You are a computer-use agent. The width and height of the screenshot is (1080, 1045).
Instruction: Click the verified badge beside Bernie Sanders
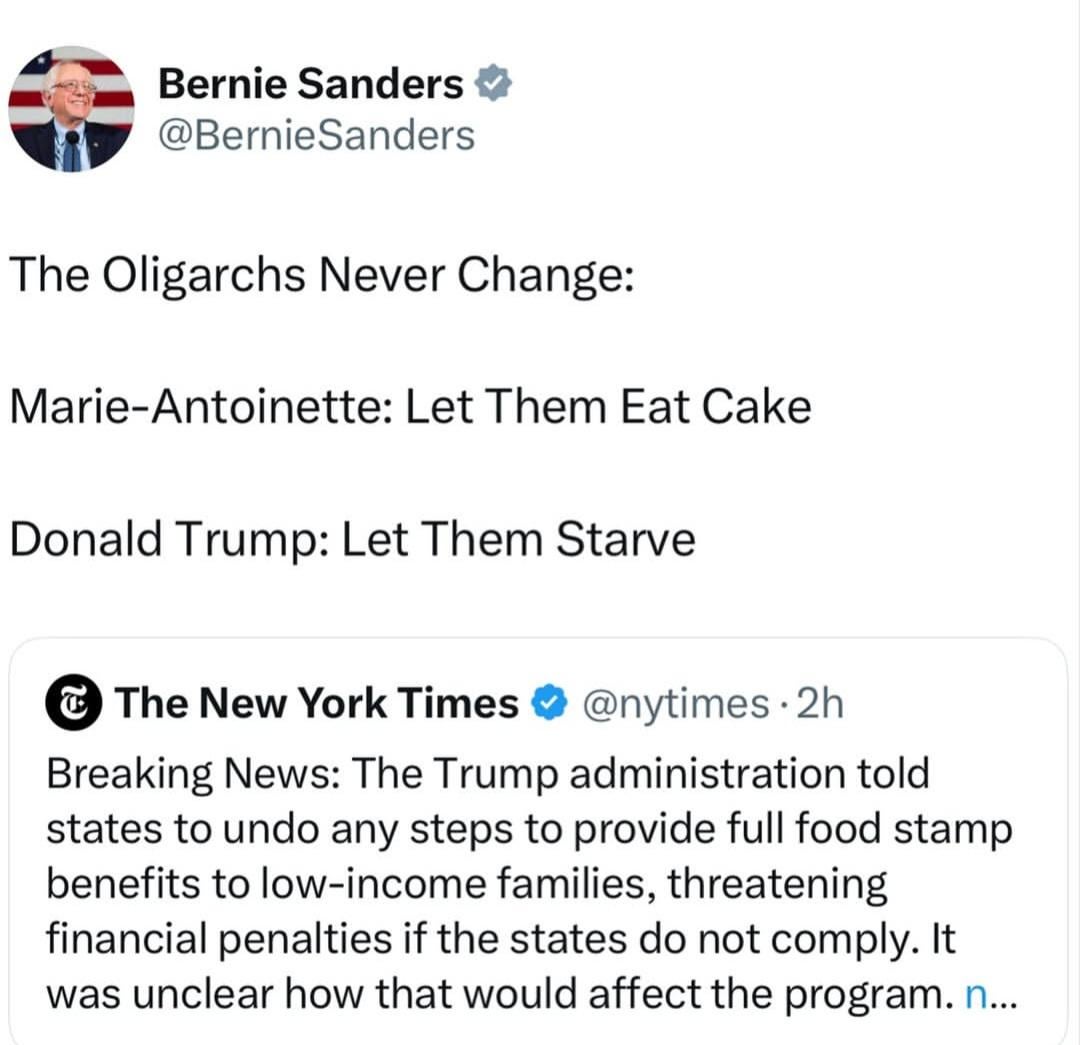click(491, 85)
